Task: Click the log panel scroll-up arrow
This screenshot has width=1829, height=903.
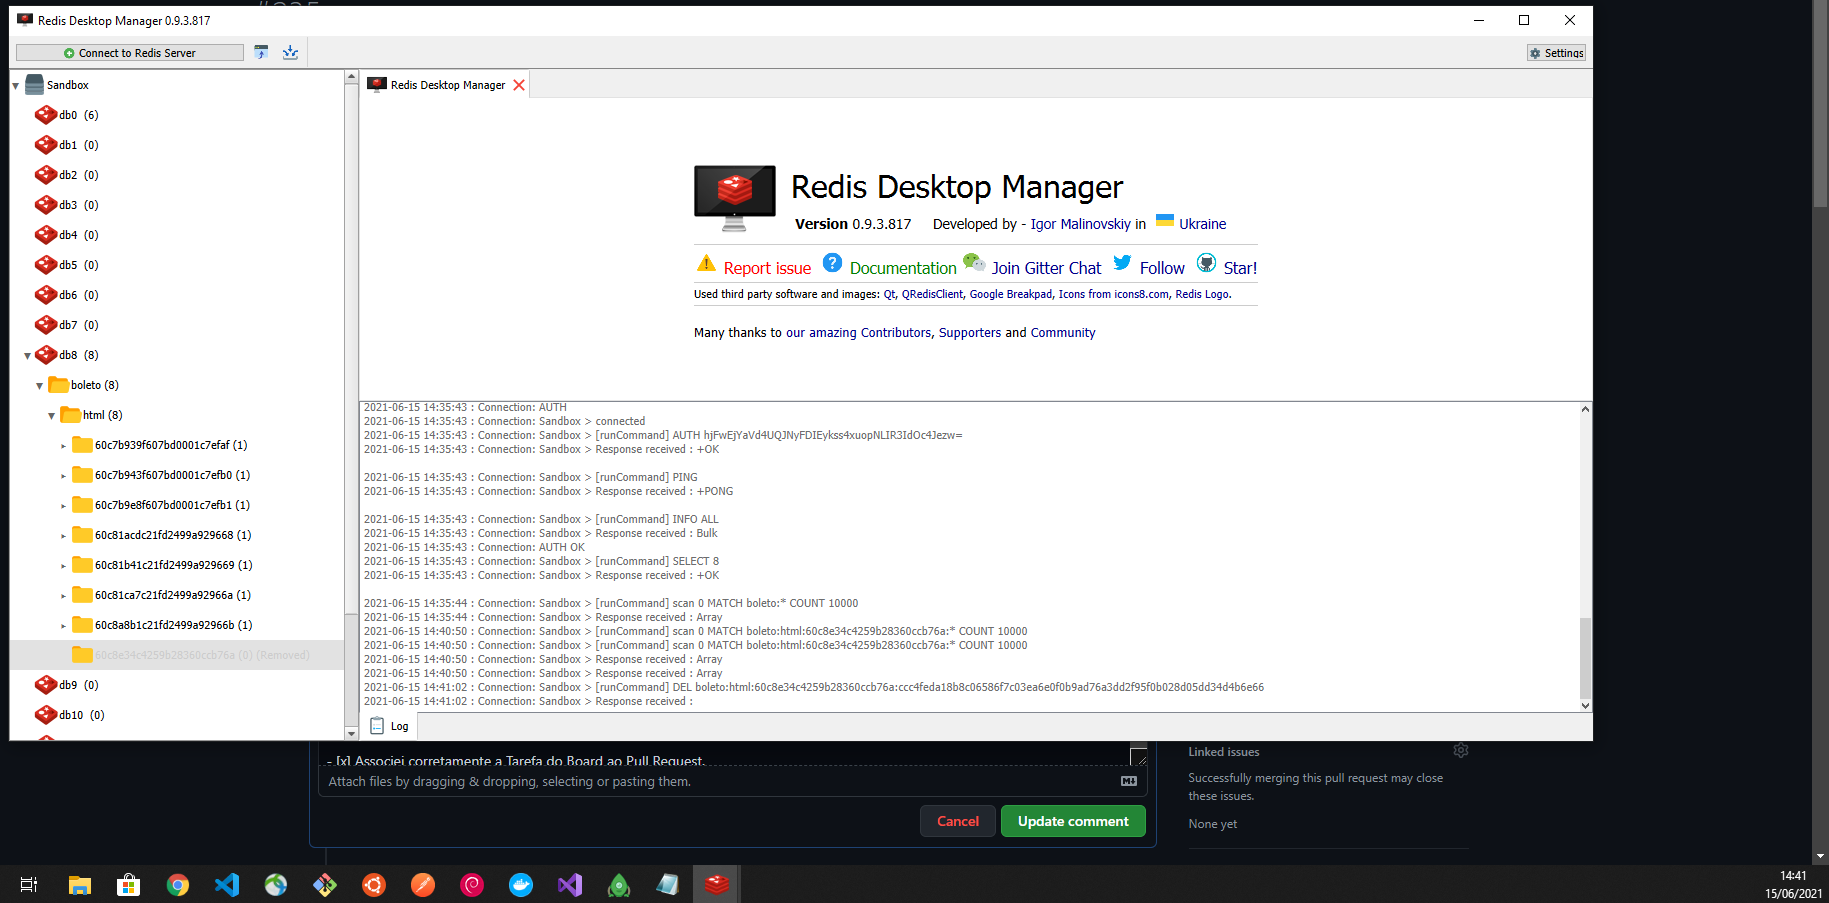Action: pos(1585,409)
